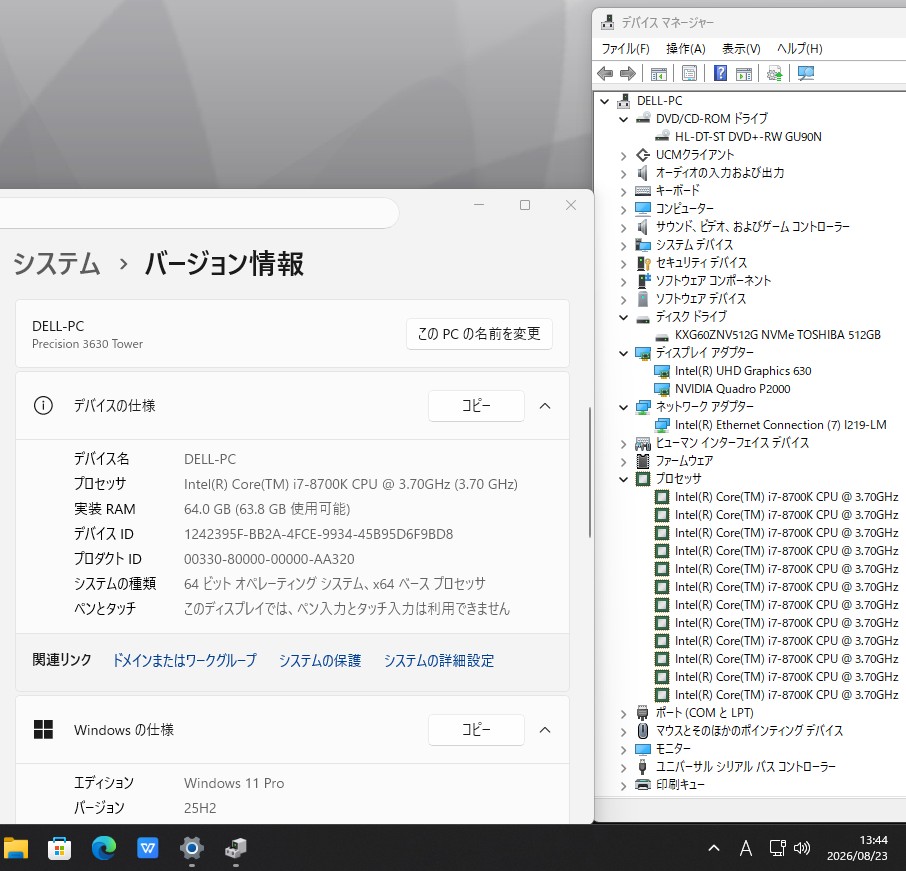Click Settings gear on taskbar
This screenshot has height=871, width=906.
point(192,848)
